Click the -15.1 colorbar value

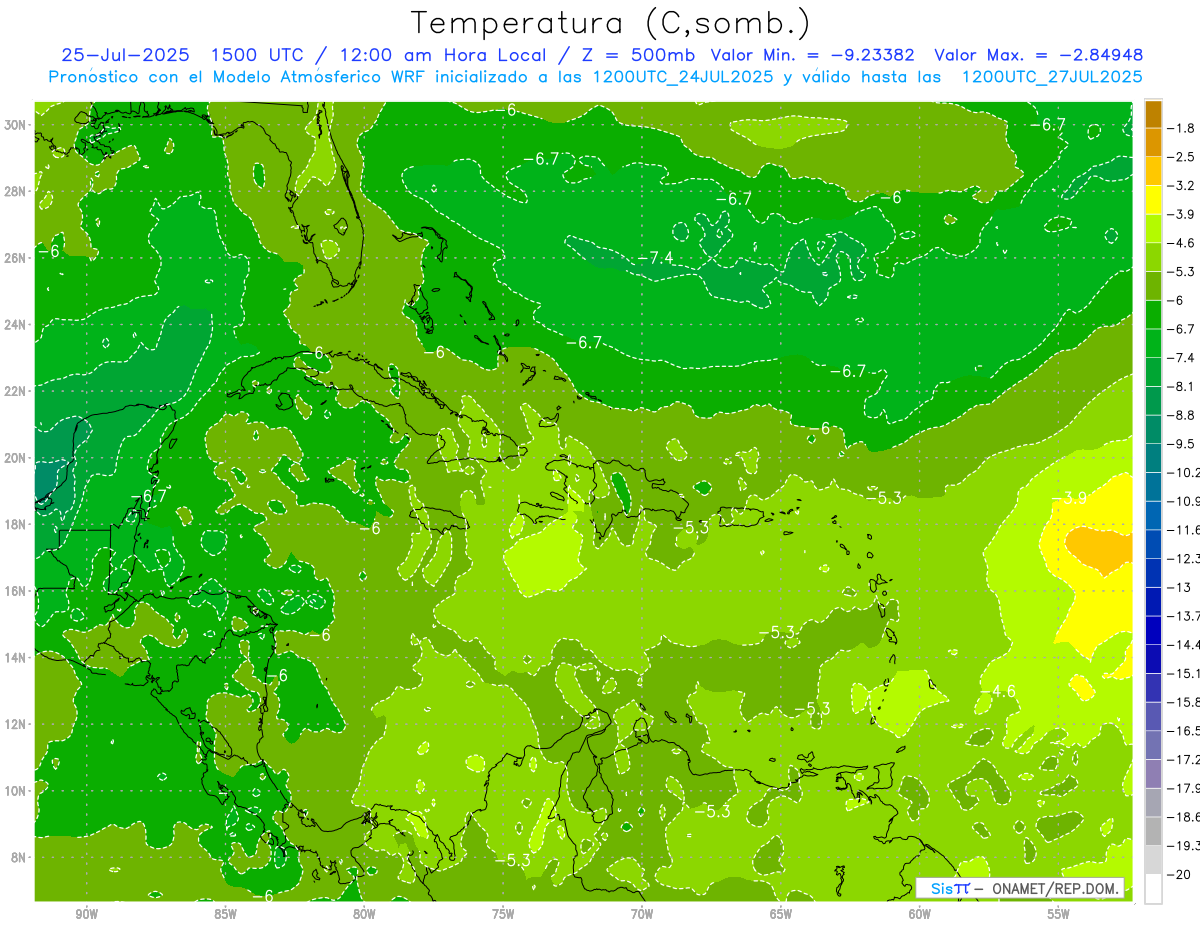(x=1185, y=673)
